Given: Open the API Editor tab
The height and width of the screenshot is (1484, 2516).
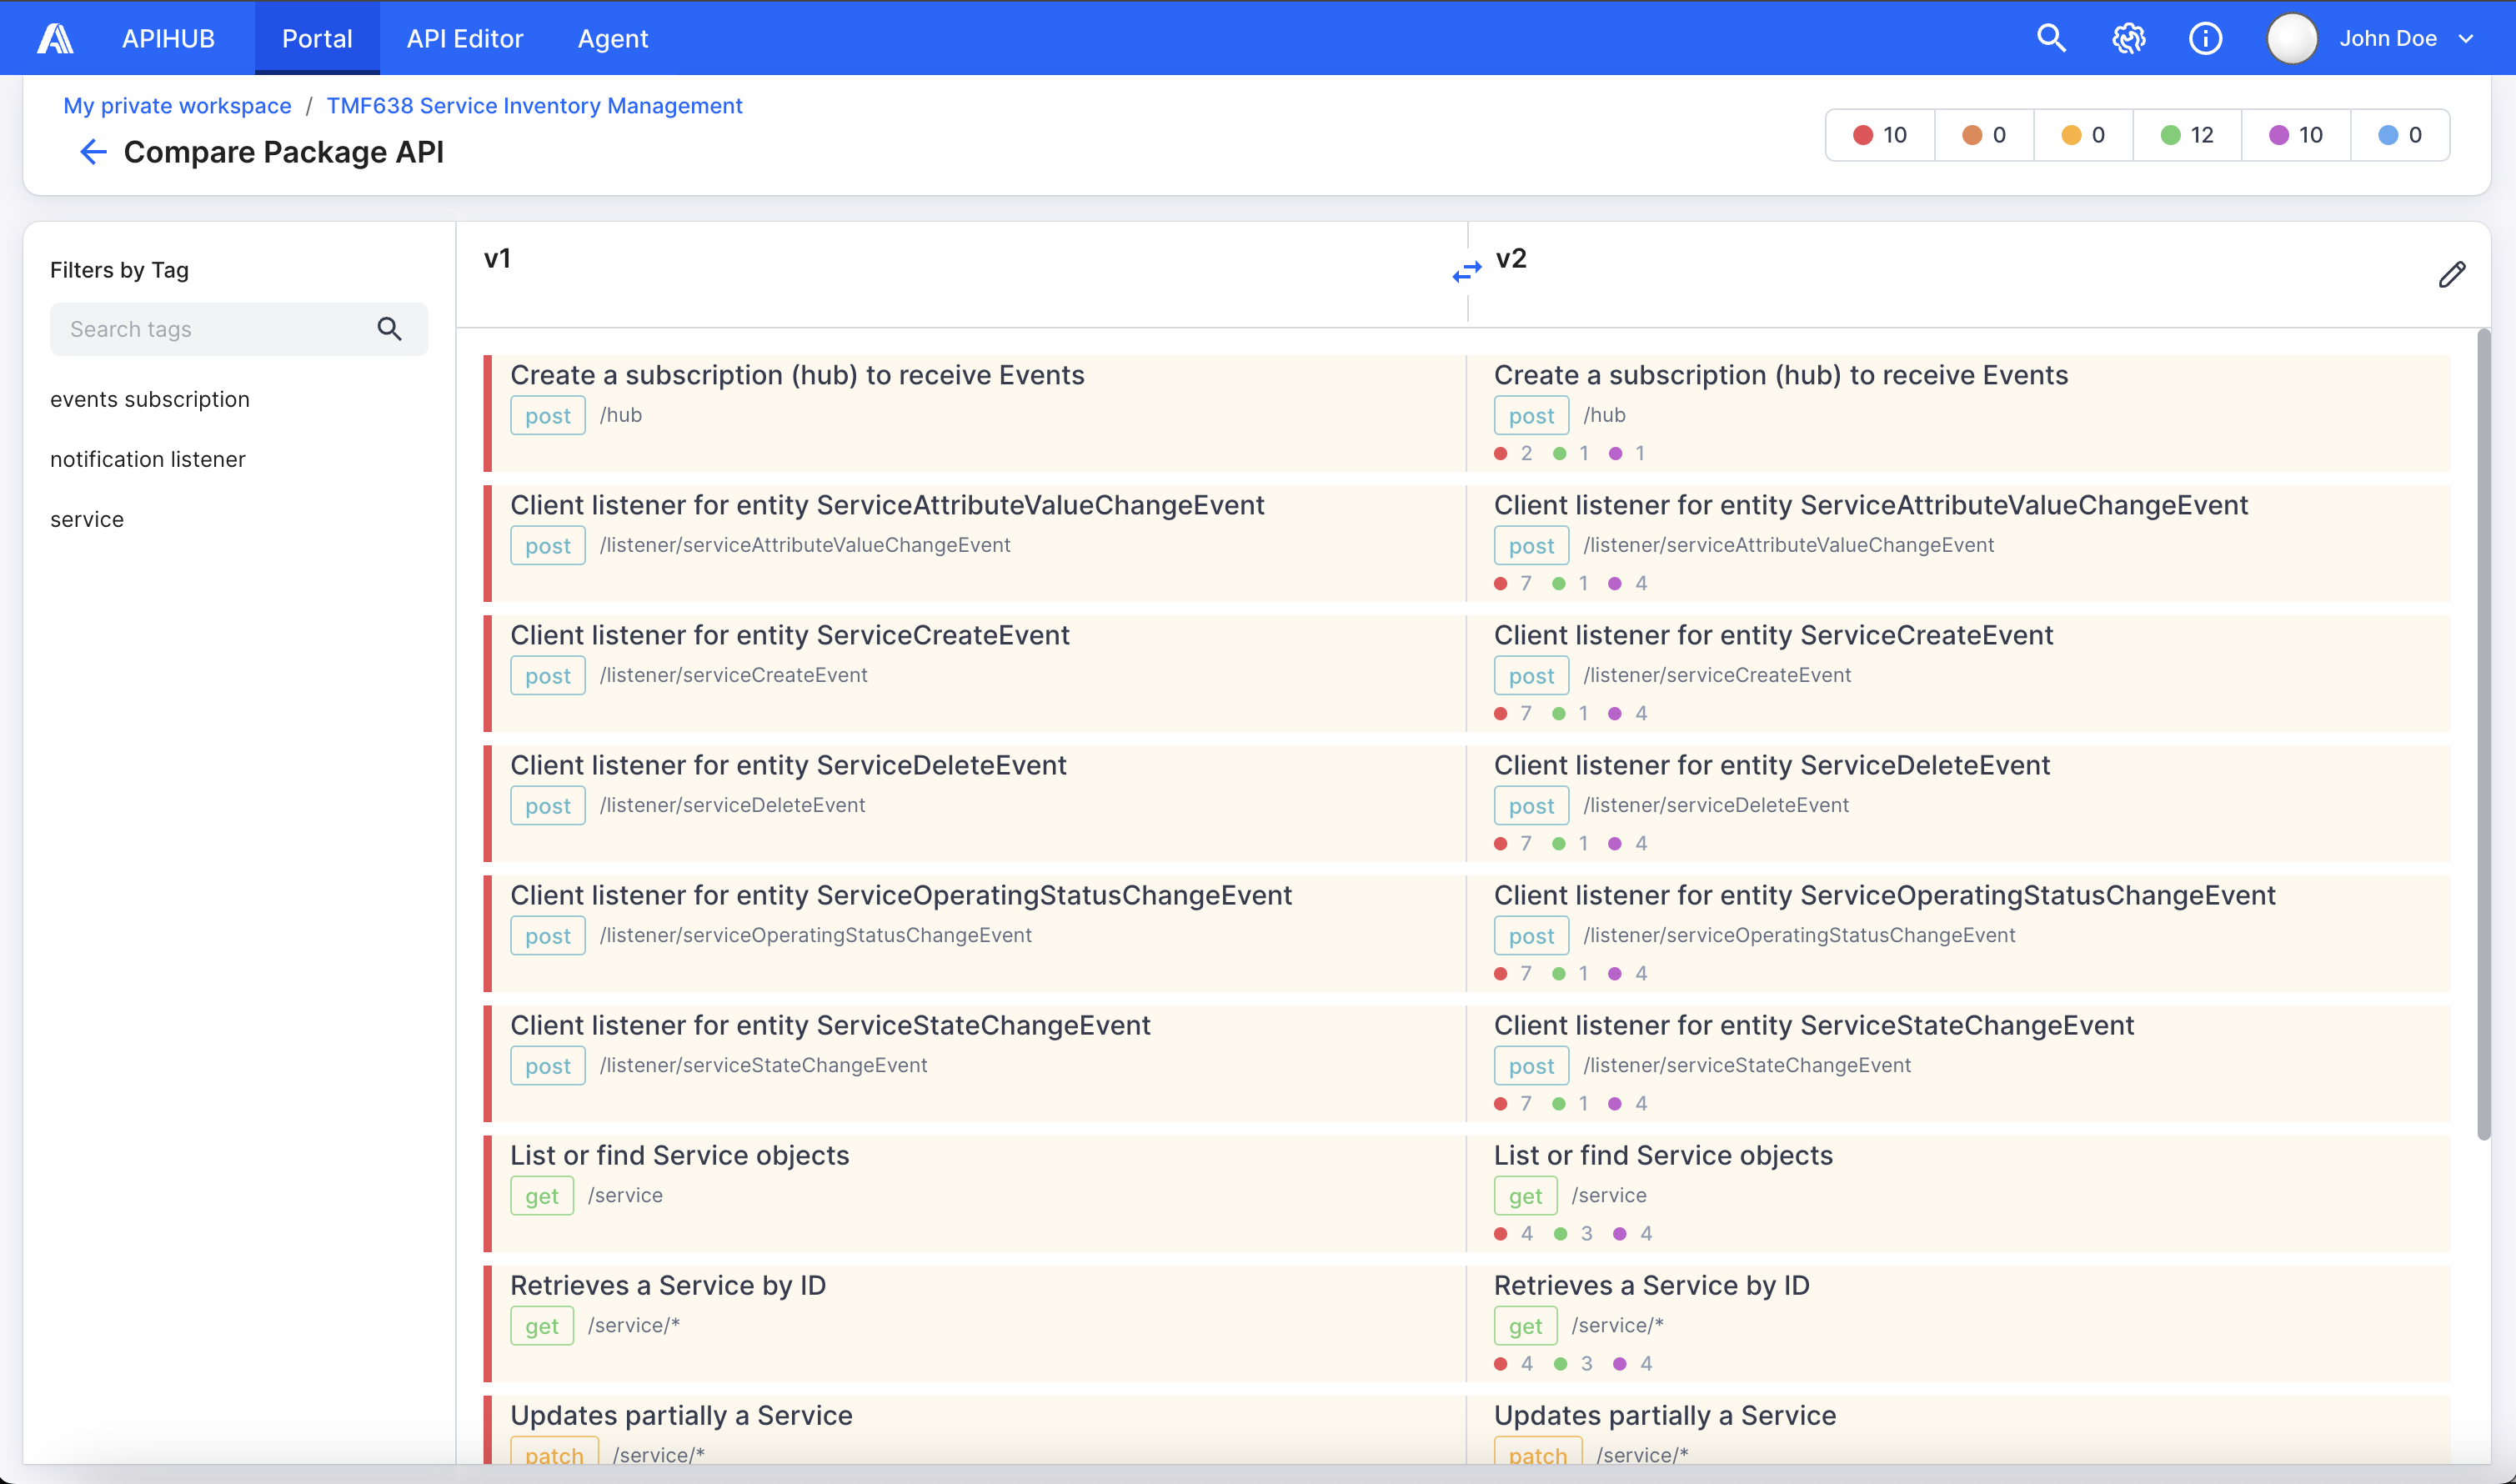Looking at the screenshot, I should (465, 38).
